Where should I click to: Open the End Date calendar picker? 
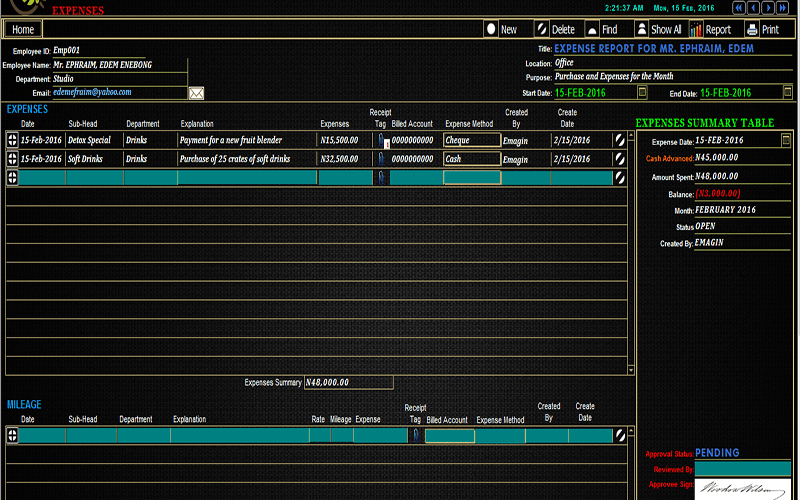(x=786, y=93)
